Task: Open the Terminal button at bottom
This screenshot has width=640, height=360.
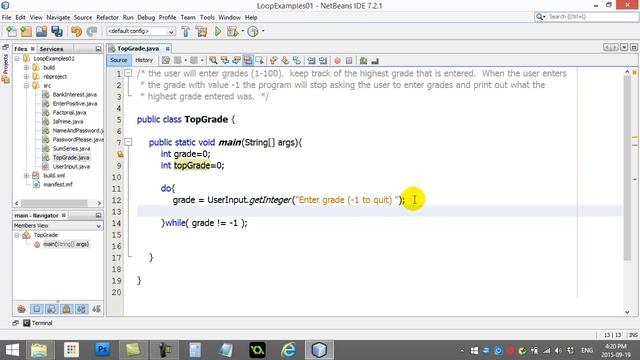Action: point(38,323)
